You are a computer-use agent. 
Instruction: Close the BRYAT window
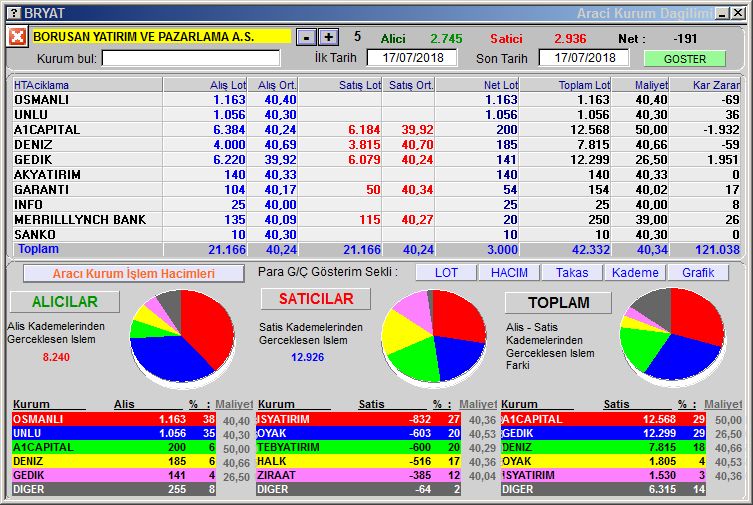(738, 13)
